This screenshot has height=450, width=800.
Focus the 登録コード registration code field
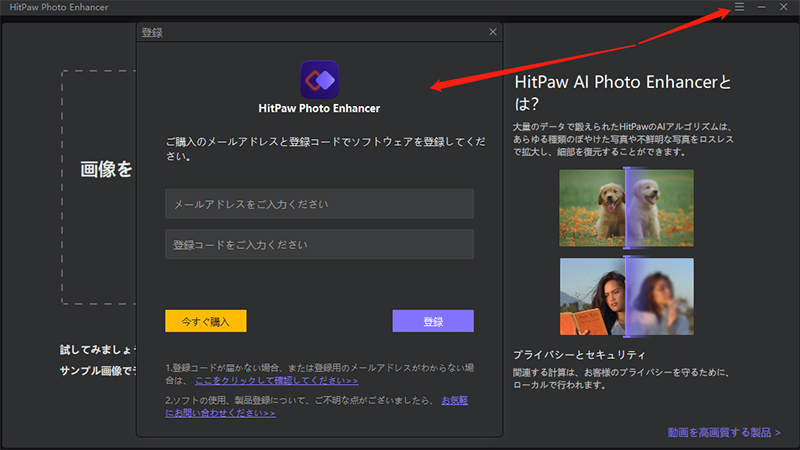pyautogui.click(x=319, y=244)
